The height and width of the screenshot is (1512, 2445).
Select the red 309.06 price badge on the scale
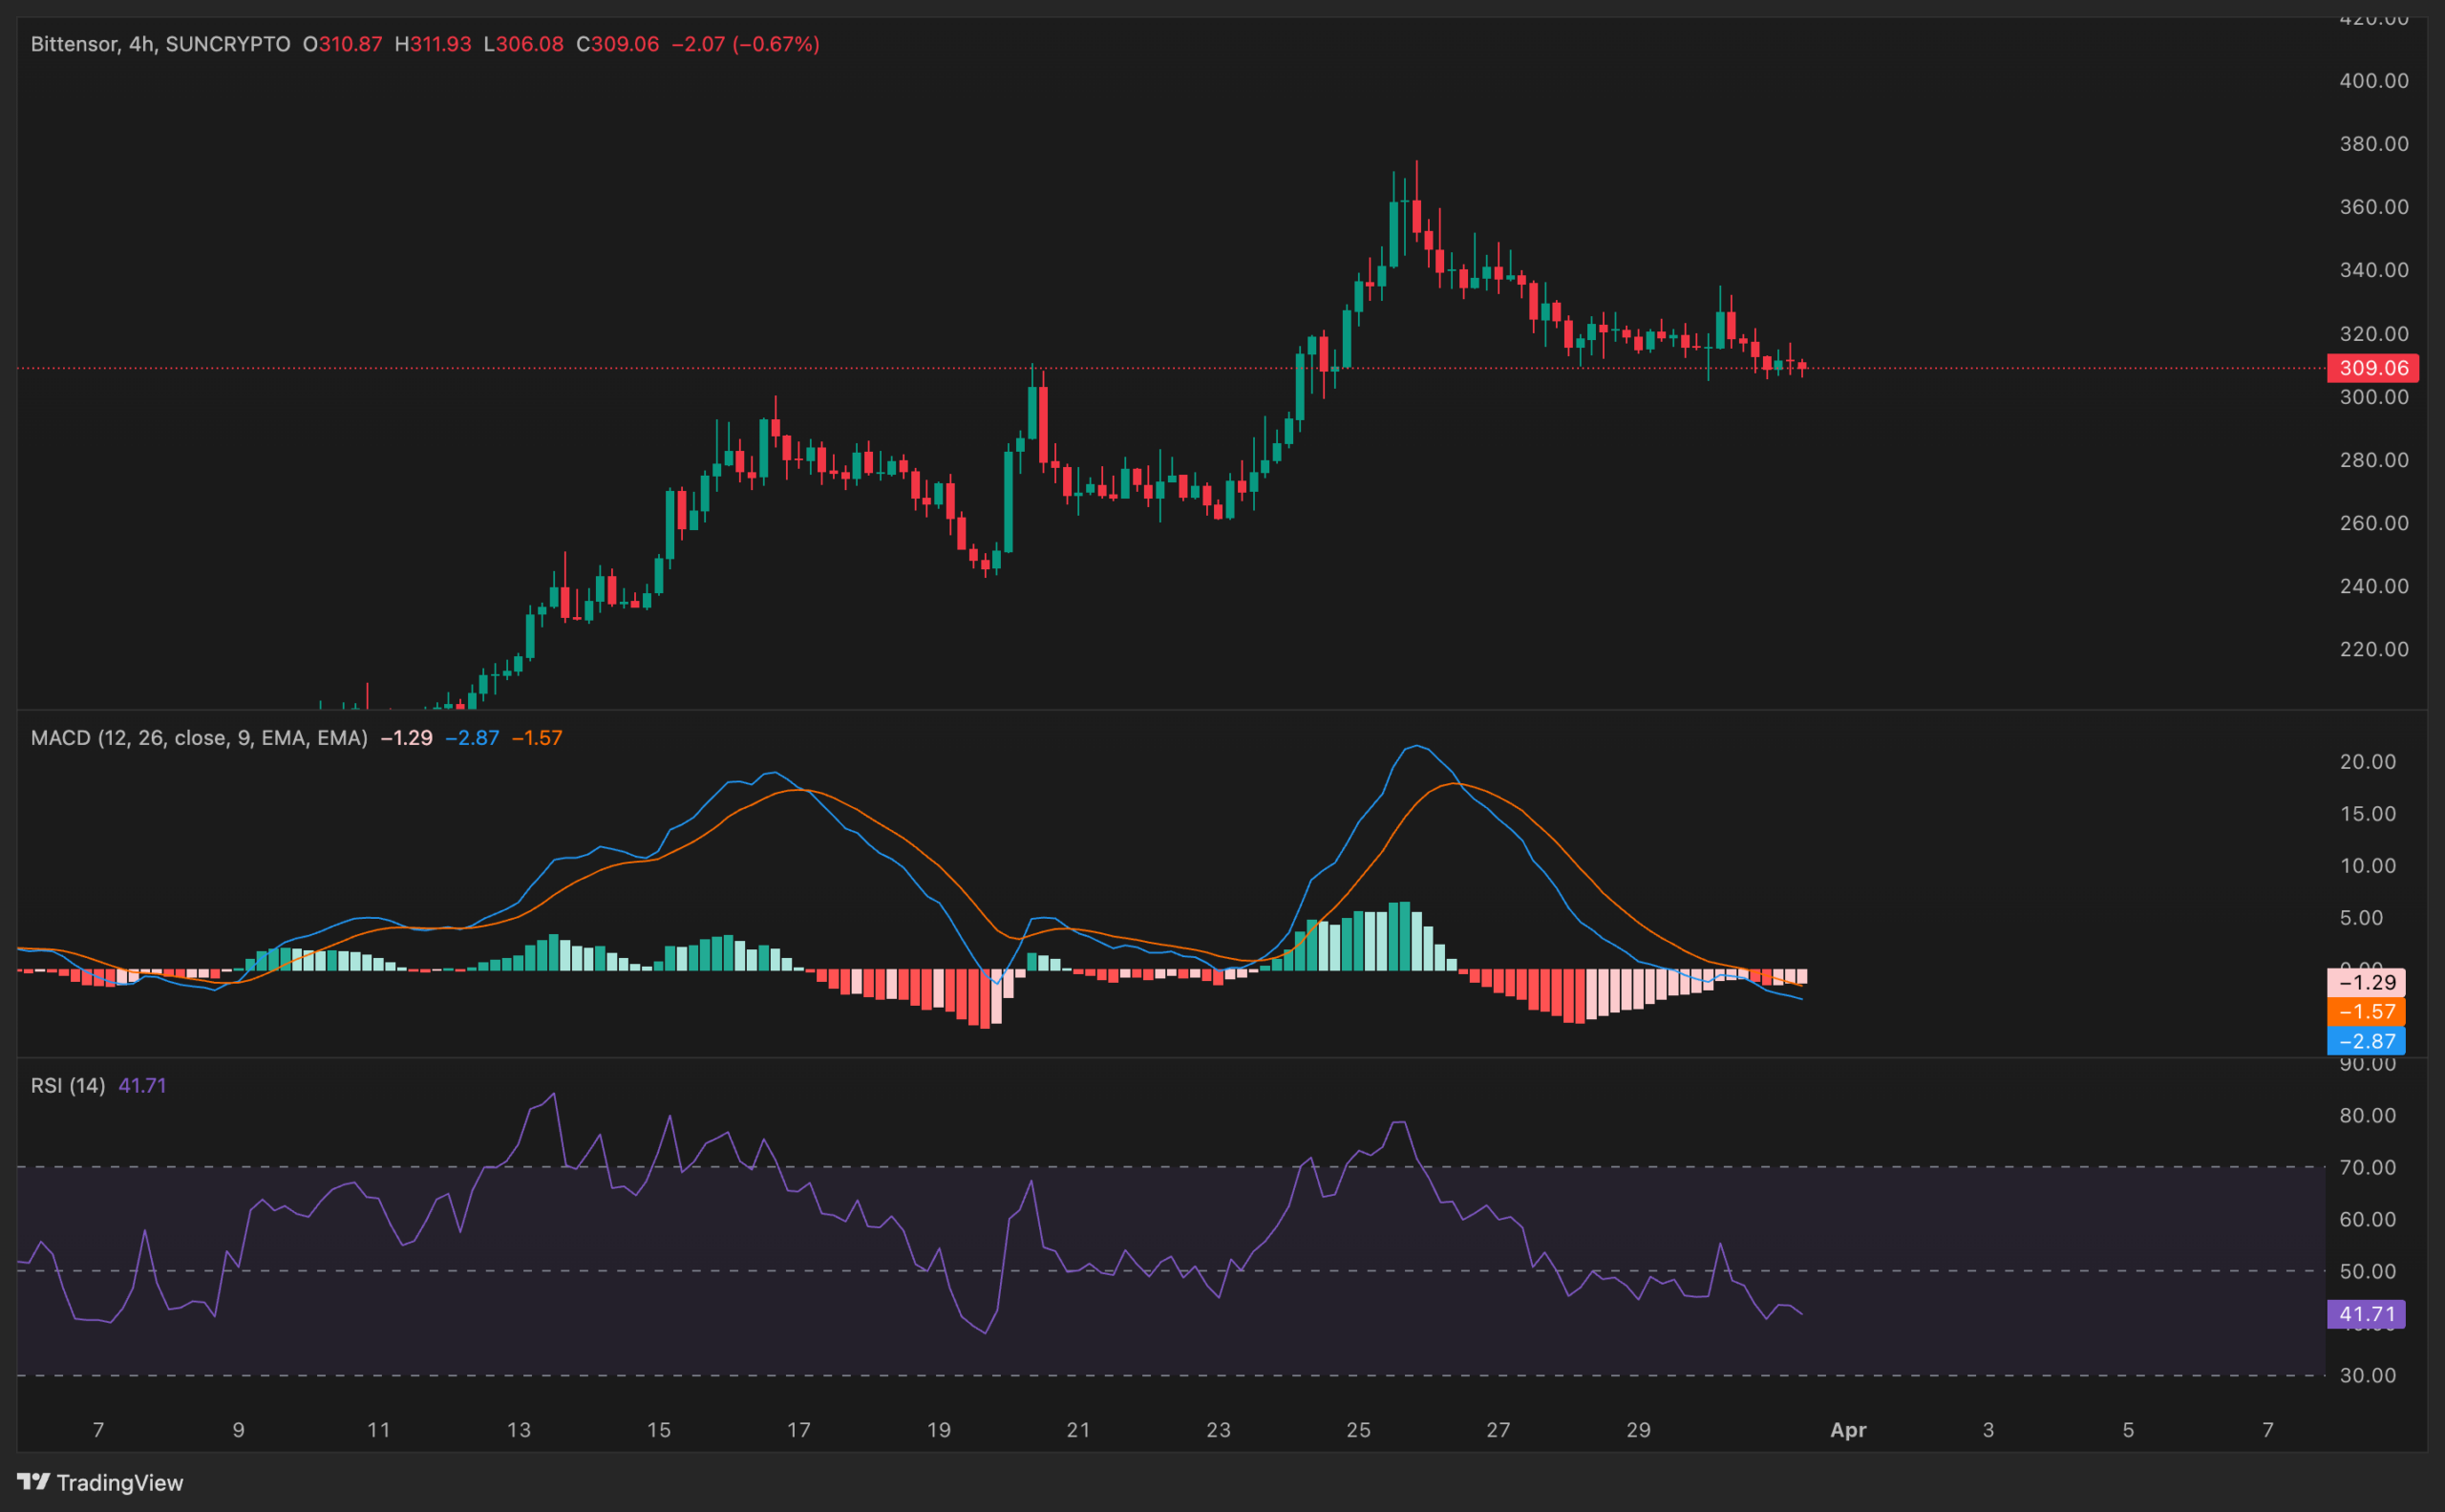click(x=2371, y=368)
